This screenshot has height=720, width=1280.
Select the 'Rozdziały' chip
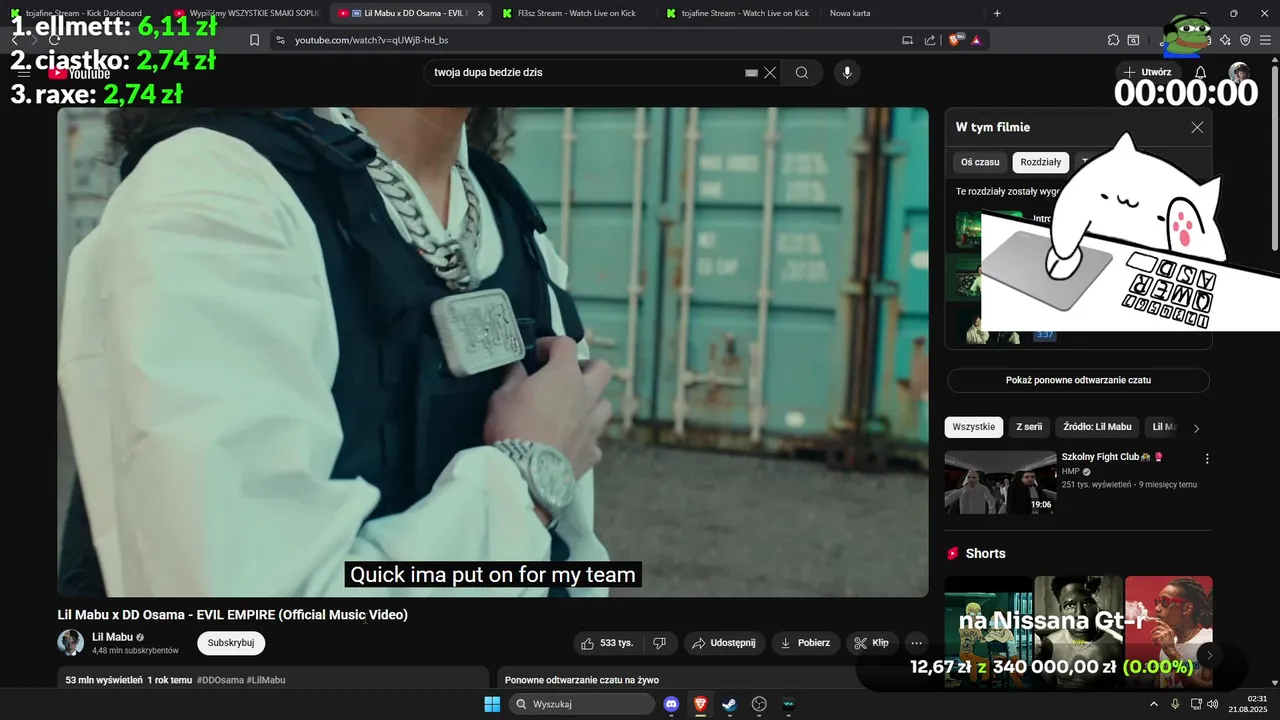point(1041,162)
